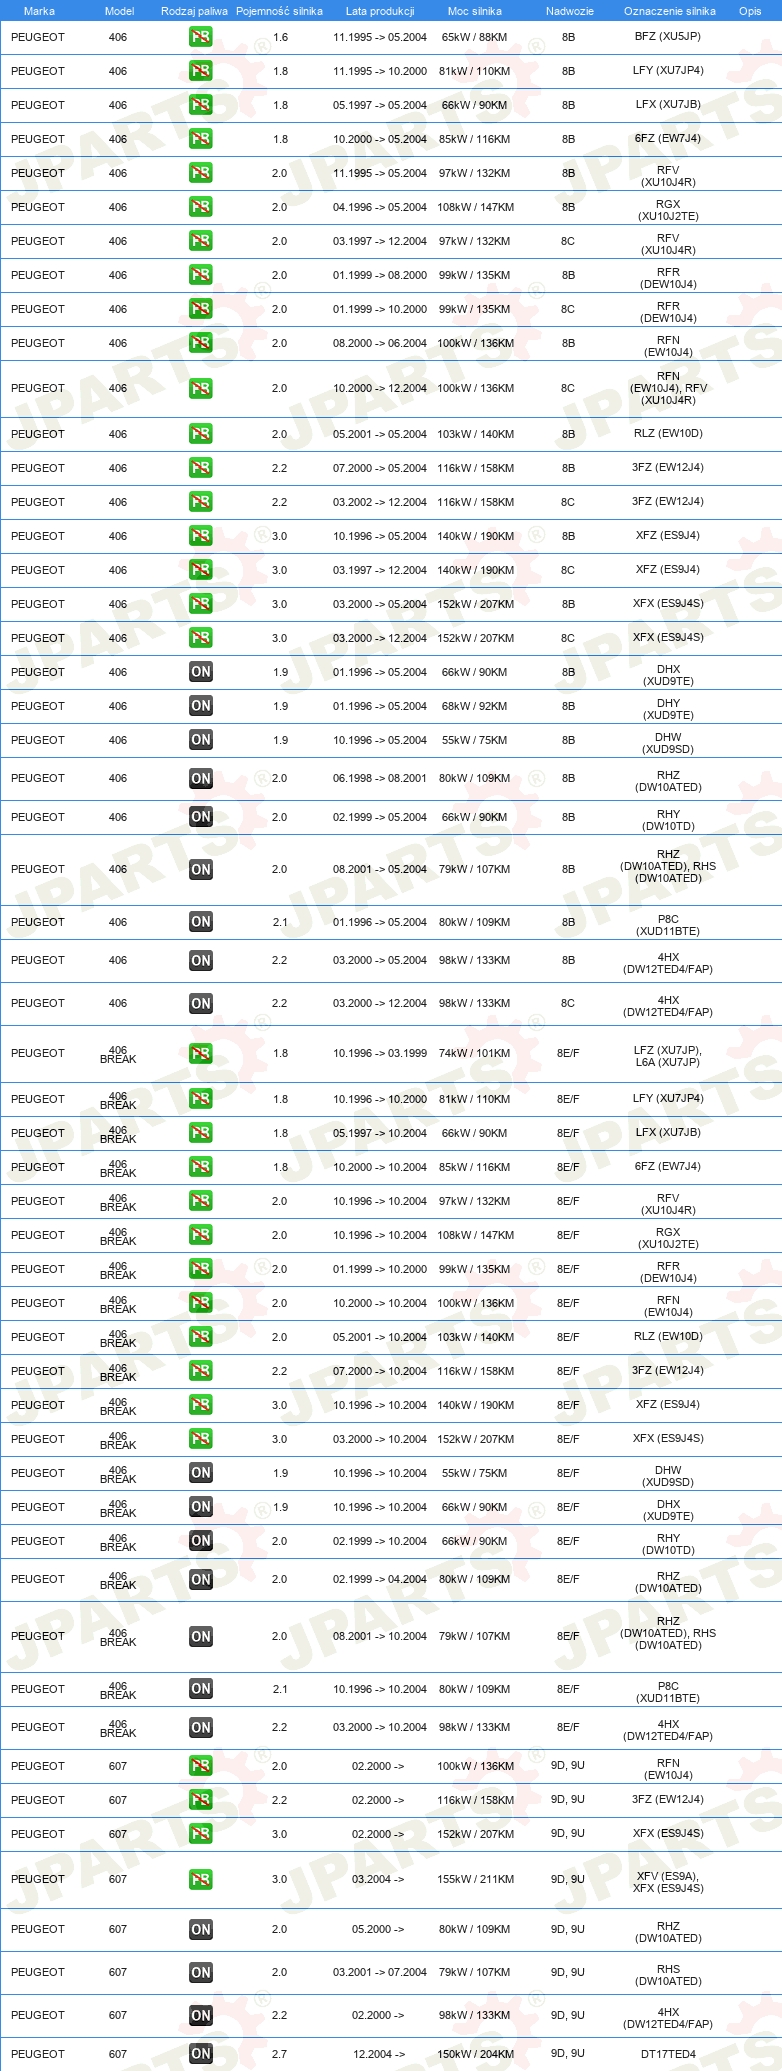Screen dimensions: 782x2071
Task: Click the power value 155kW / 211KM
Action: [x=475, y=1880]
